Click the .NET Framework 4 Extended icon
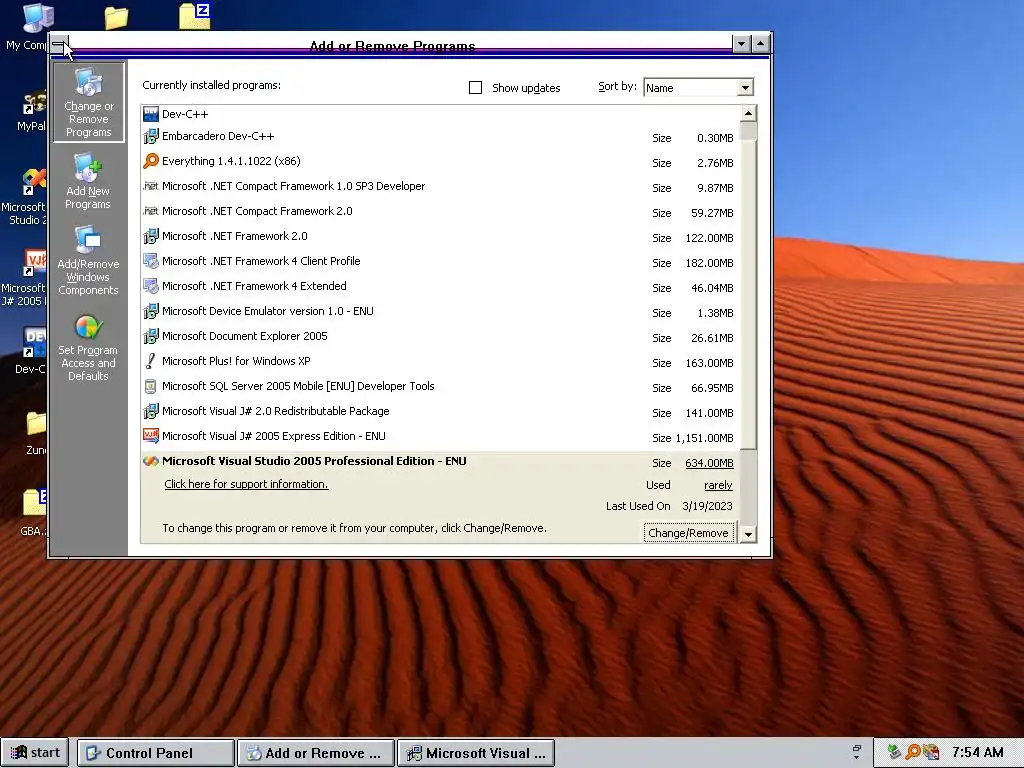The height and width of the screenshot is (768, 1024). point(151,286)
